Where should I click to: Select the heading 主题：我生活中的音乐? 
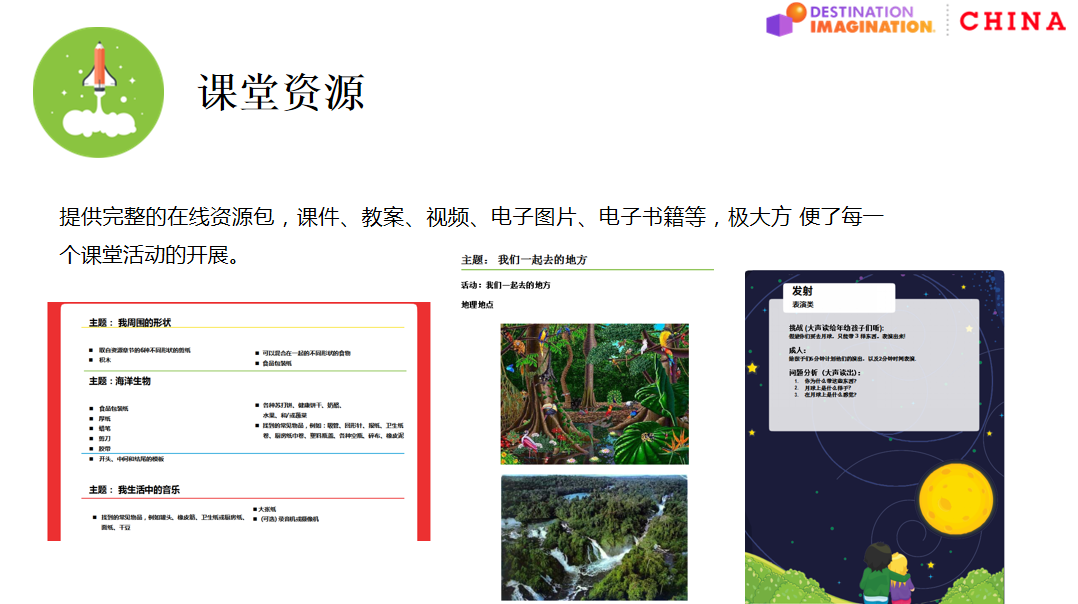click(x=134, y=489)
